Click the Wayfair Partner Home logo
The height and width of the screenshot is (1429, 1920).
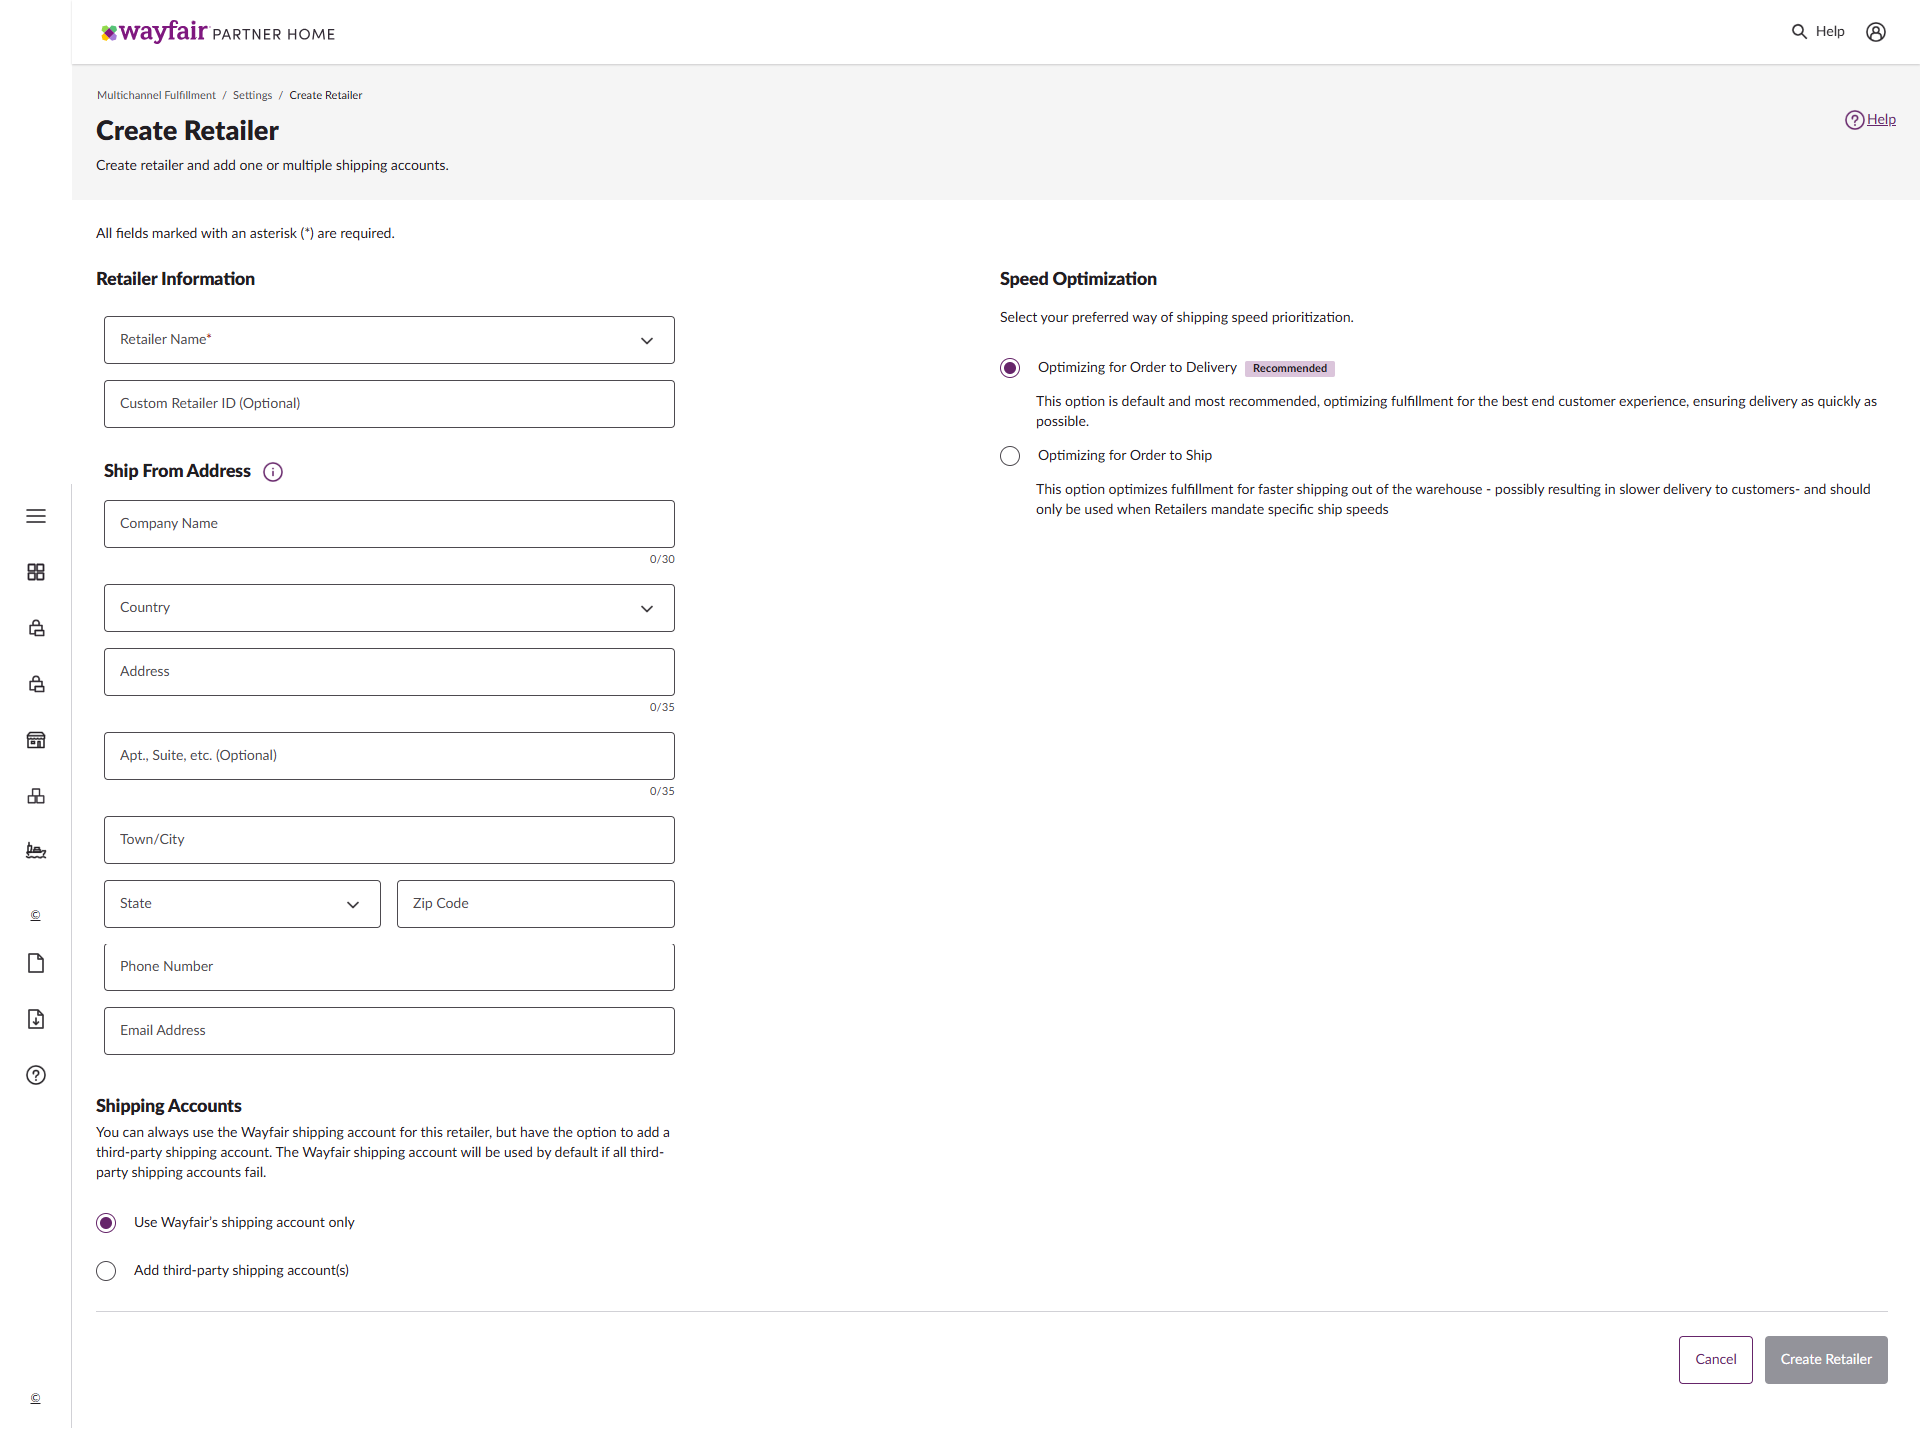218,32
